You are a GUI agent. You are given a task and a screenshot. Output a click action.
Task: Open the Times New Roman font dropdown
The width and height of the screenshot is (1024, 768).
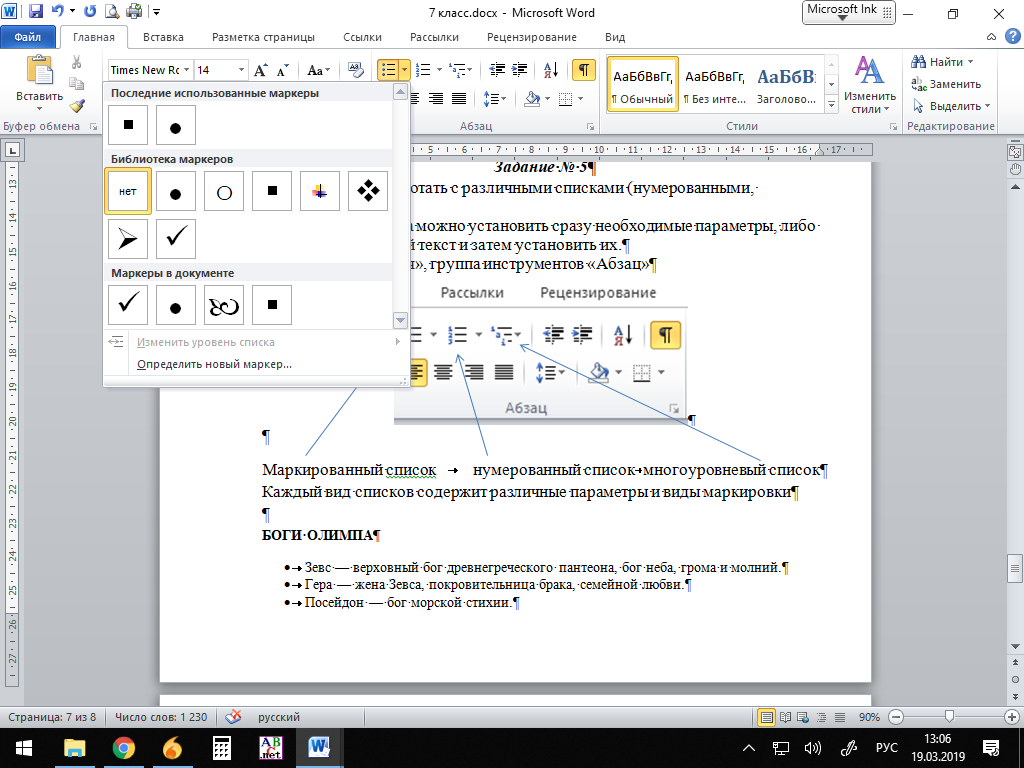185,70
